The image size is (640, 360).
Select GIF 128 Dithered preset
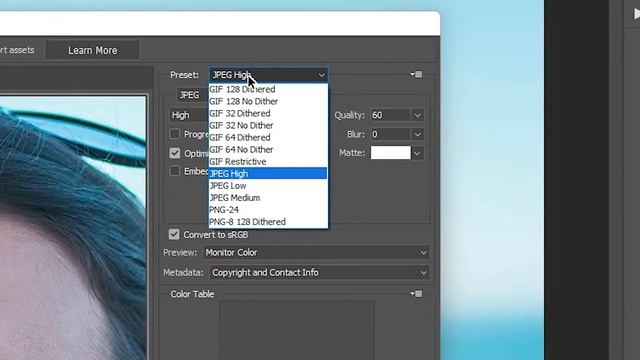click(x=268, y=89)
